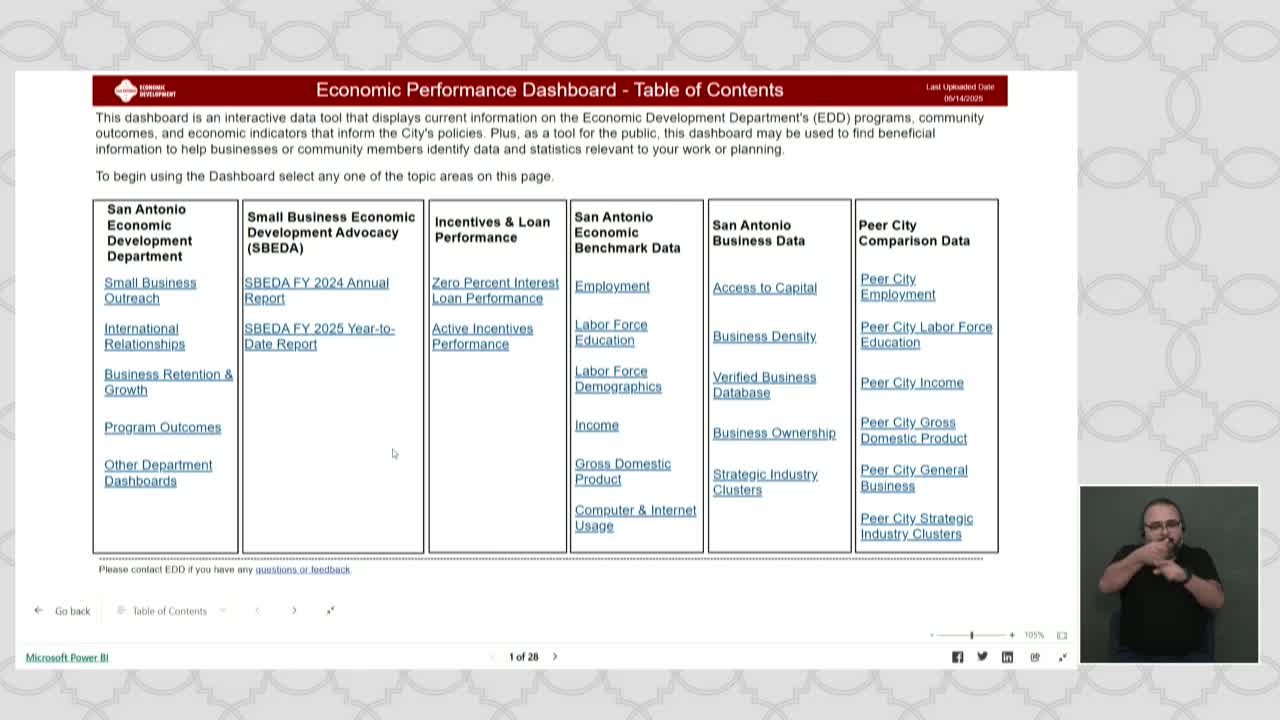The width and height of the screenshot is (1280, 720).
Task: Click the Peer City Comparison Data heading
Action: tap(914, 233)
